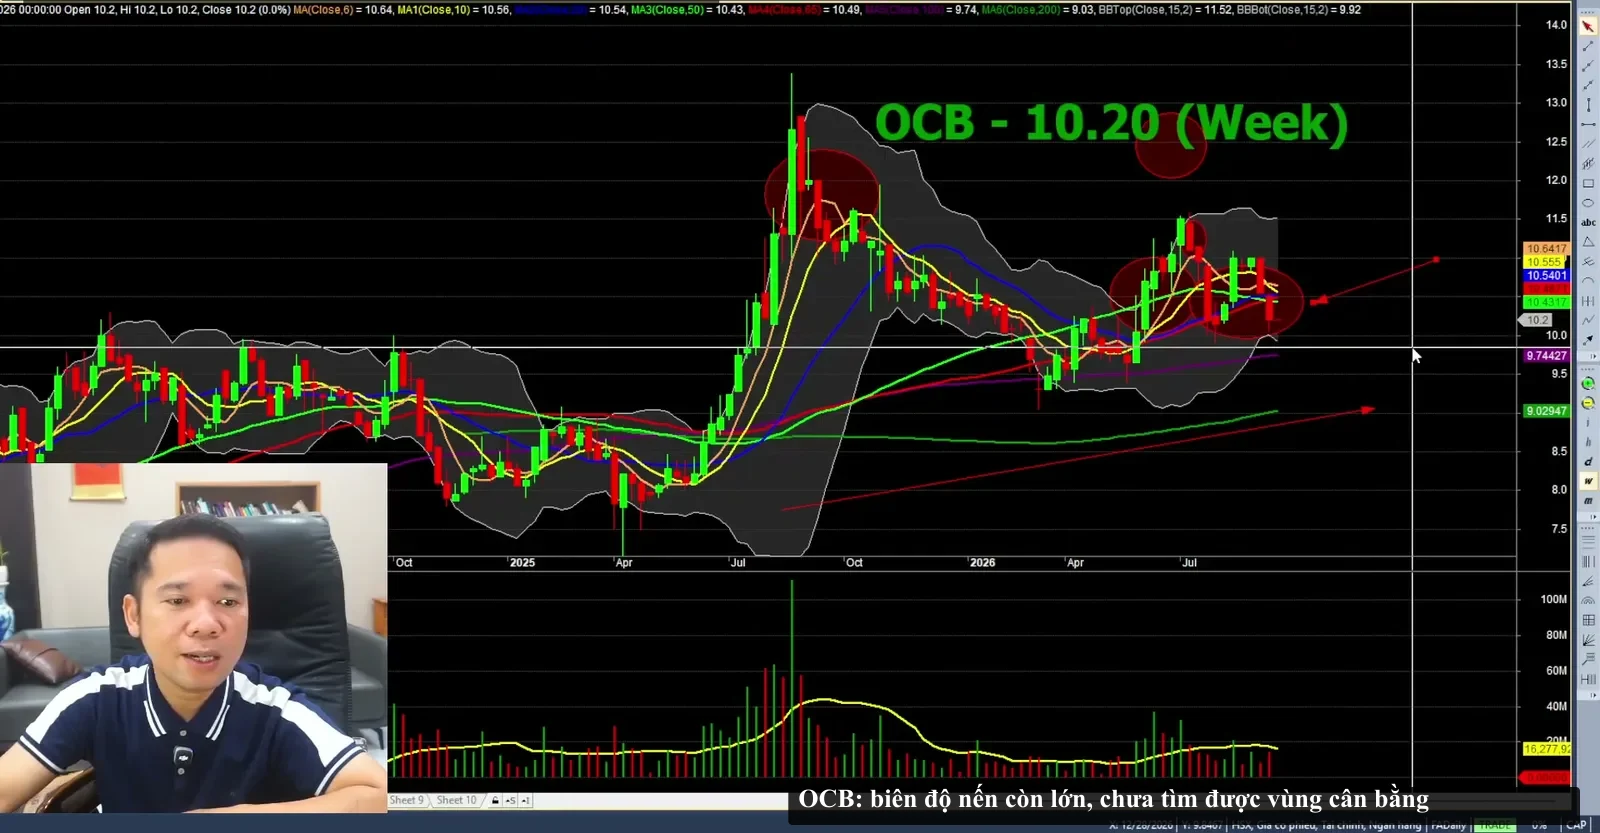Select the abc text tool
Viewport: 1600px width, 833px height.
click(x=1588, y=223)
